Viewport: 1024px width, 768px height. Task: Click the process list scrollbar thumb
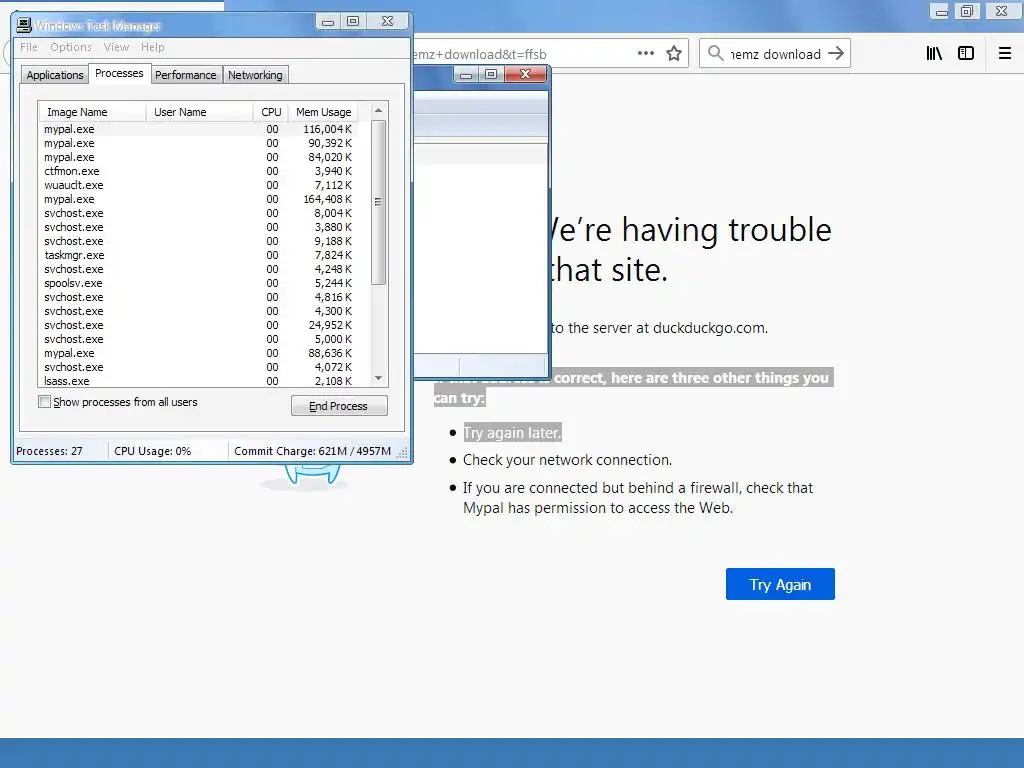[378, 202]
